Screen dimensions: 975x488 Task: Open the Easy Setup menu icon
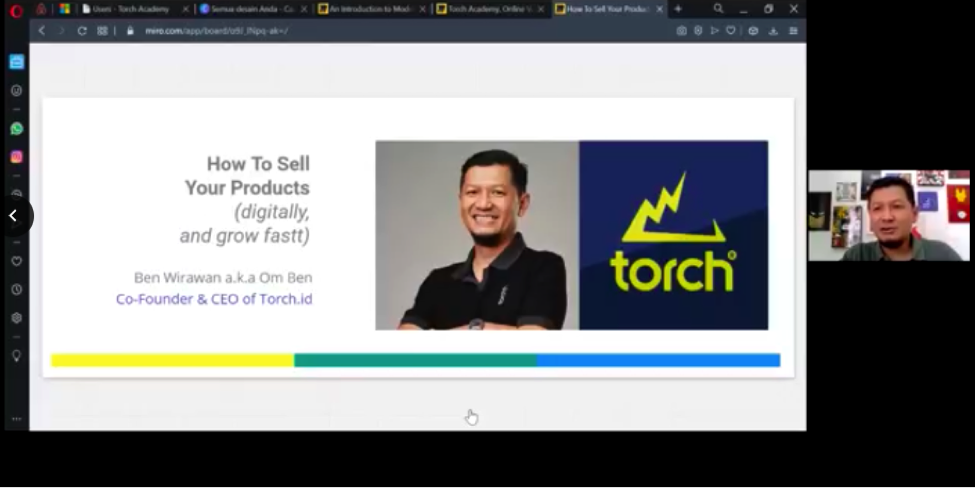pyautogui.click(x=793, y=30)
